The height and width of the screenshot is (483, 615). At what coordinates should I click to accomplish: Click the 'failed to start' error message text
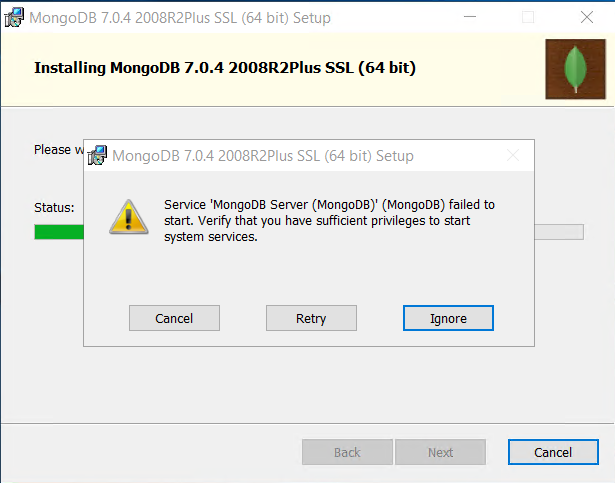(x=328, y=220)
